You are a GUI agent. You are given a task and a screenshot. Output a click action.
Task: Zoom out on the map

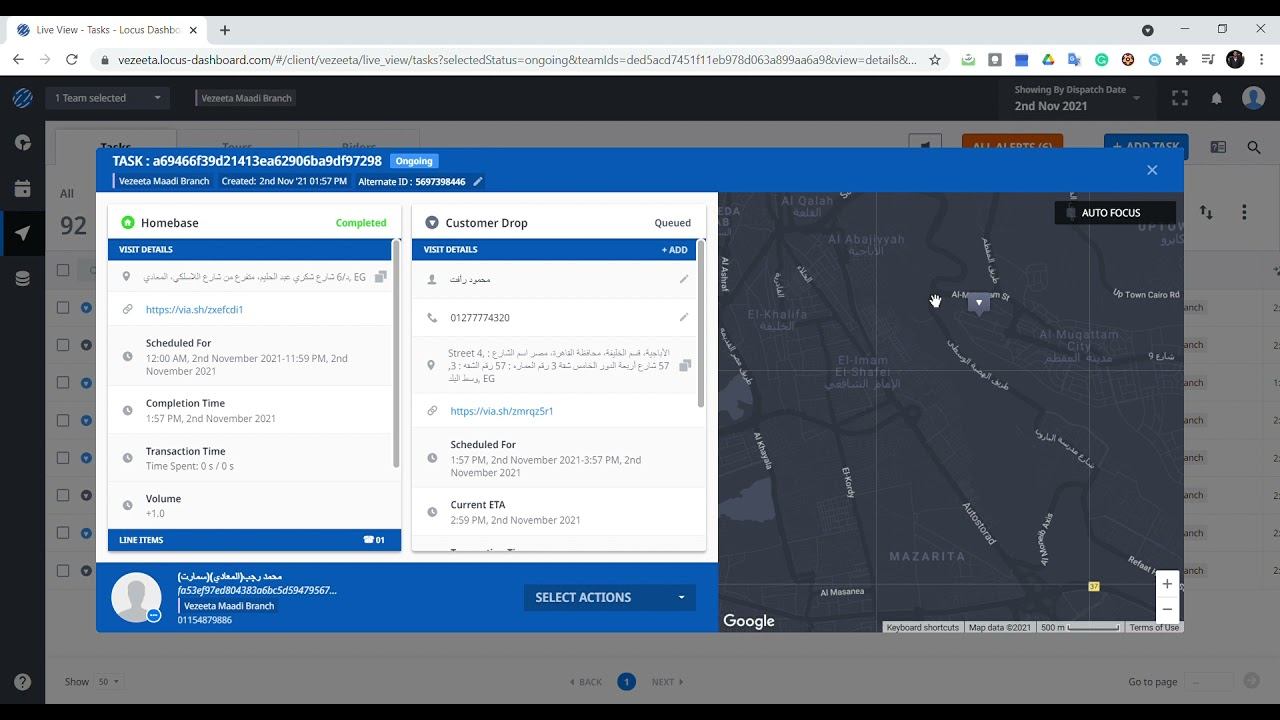point(1167,609)
